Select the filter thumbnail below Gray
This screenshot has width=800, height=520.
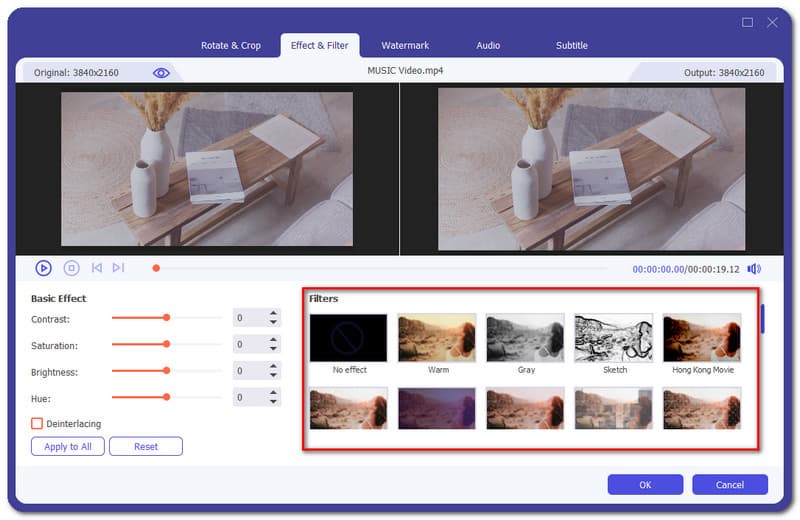pyautogui.click(x=526, y=408)
